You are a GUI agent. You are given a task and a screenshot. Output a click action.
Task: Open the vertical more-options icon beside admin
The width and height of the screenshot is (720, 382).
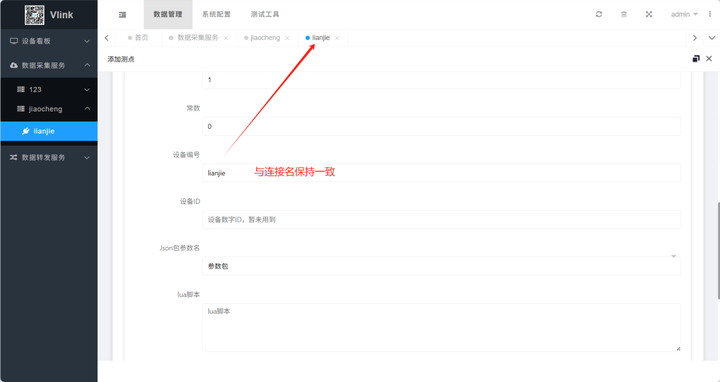pyautogui.click(x=710, y=14)
